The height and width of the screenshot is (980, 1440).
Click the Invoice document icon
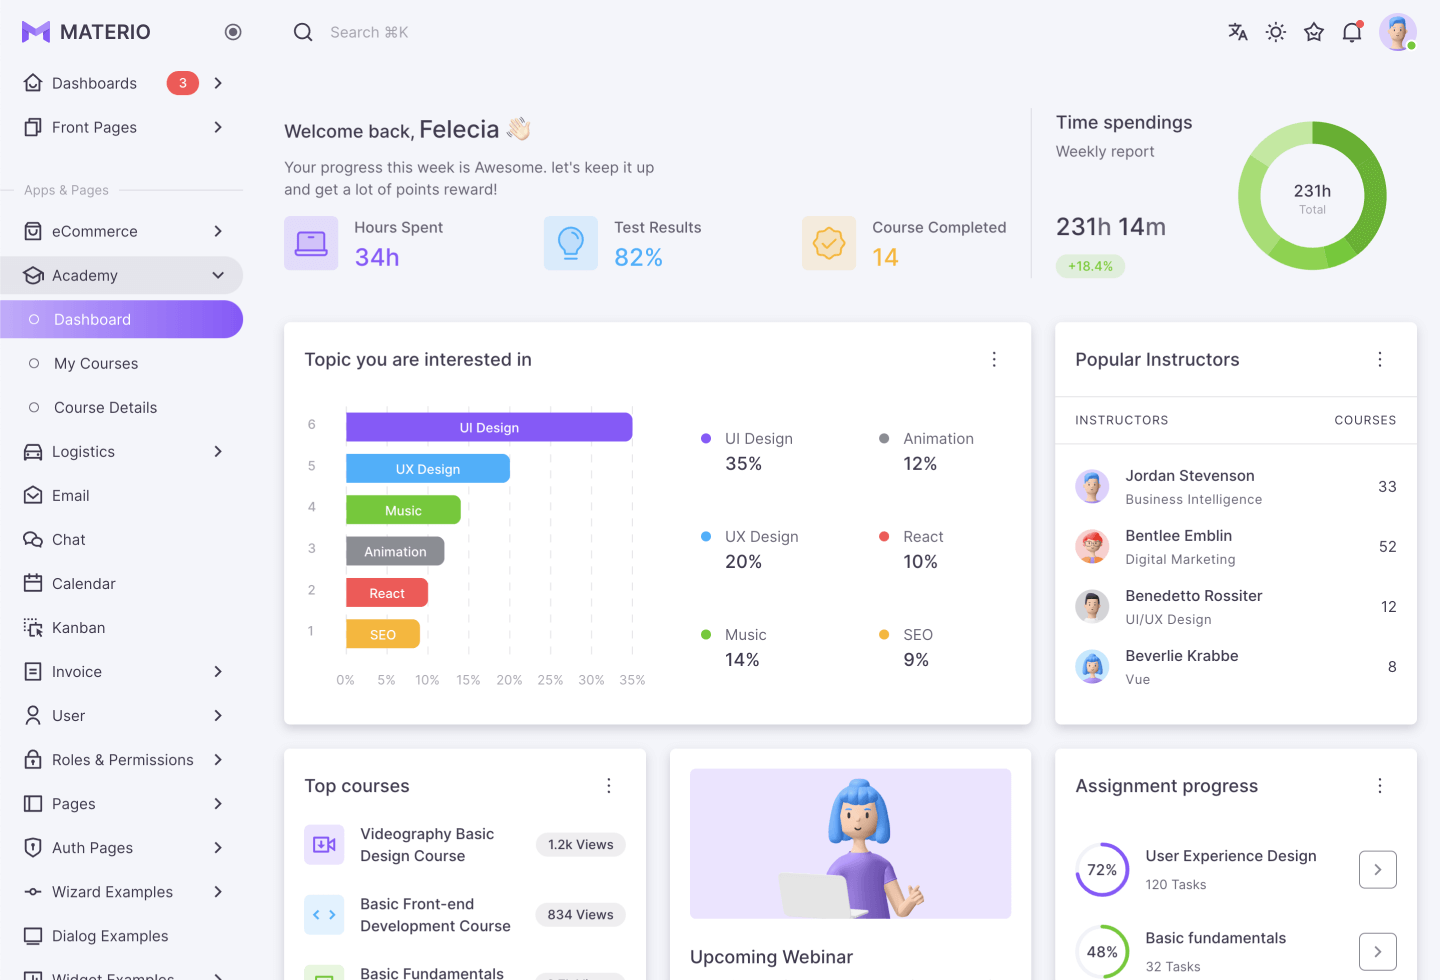tap(33, 671)
